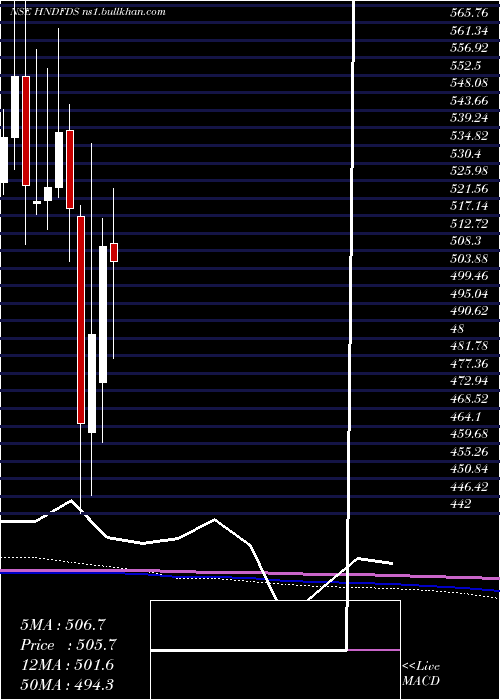The image size is (500, 700).
Task: Click the 543.66 price axis label
Action: [x=469, y=100]
